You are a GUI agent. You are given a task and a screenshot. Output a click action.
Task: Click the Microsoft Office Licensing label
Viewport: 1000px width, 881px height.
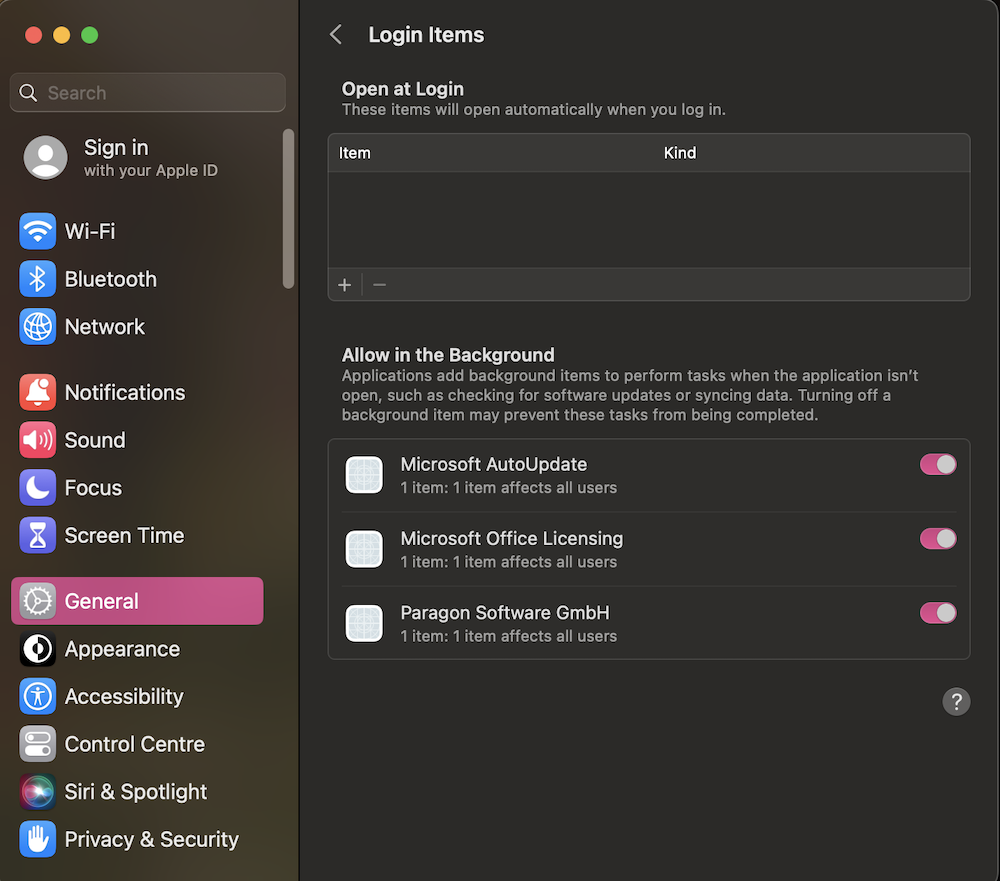(511, 538)
